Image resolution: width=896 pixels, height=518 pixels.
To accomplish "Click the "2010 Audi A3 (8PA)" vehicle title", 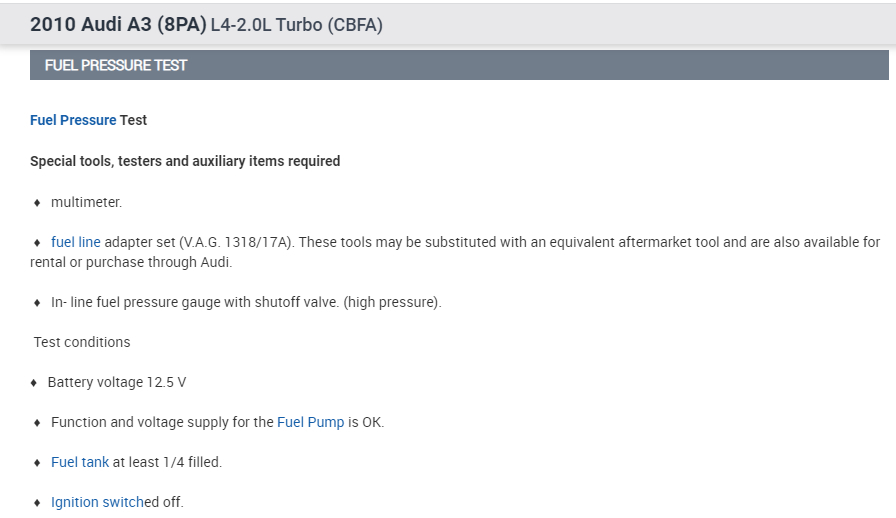I will [118, 25].
